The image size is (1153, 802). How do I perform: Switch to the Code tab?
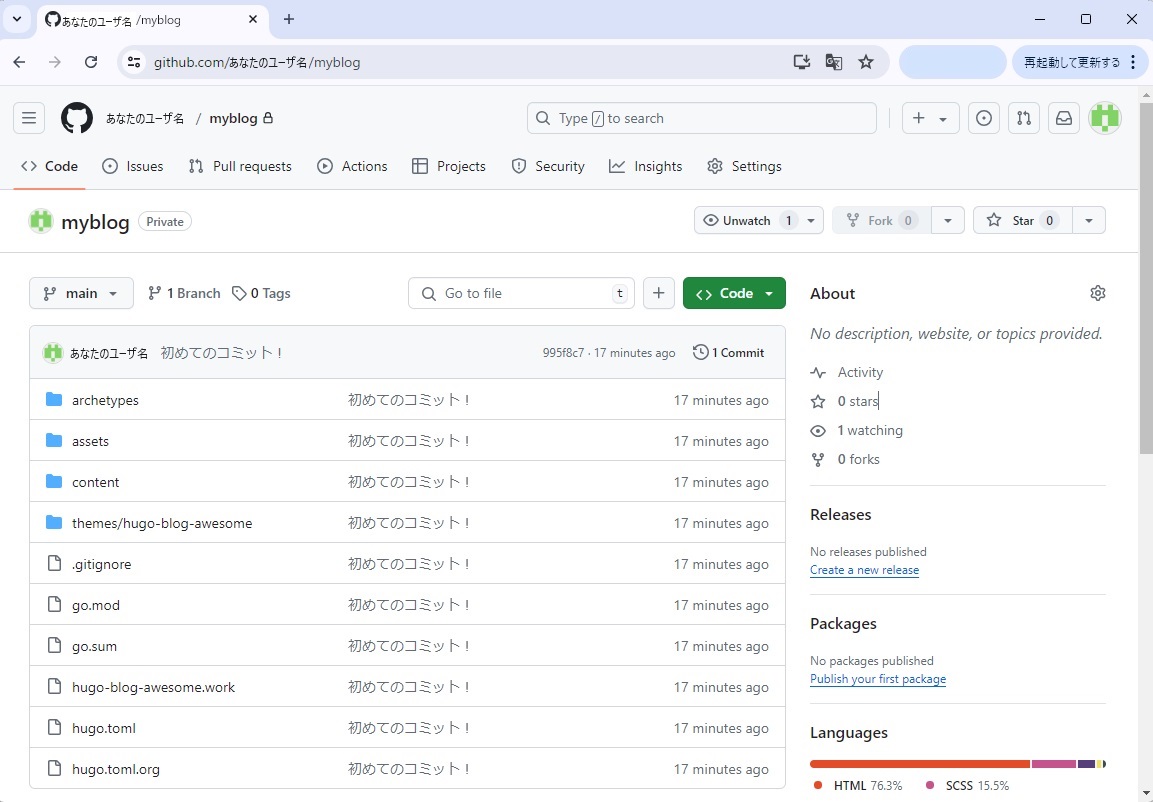[x=49, y=166]
